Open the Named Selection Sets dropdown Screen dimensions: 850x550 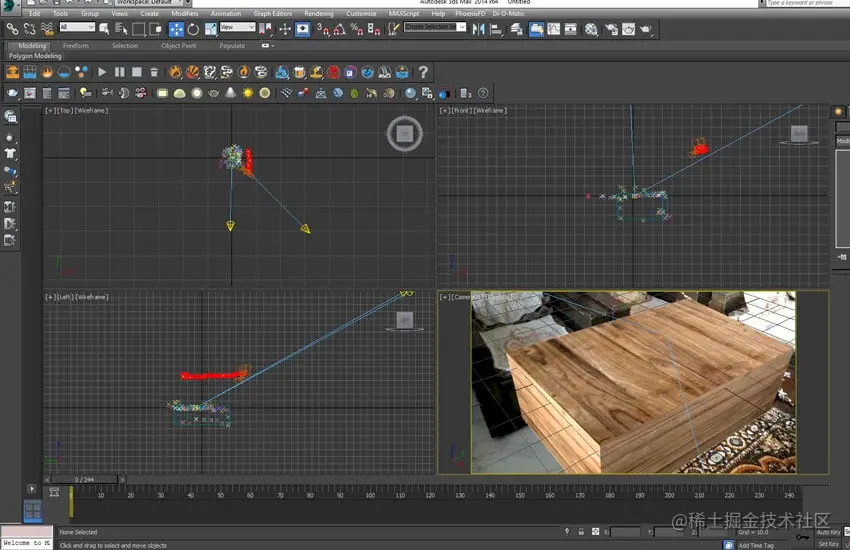tap(435, 28)
